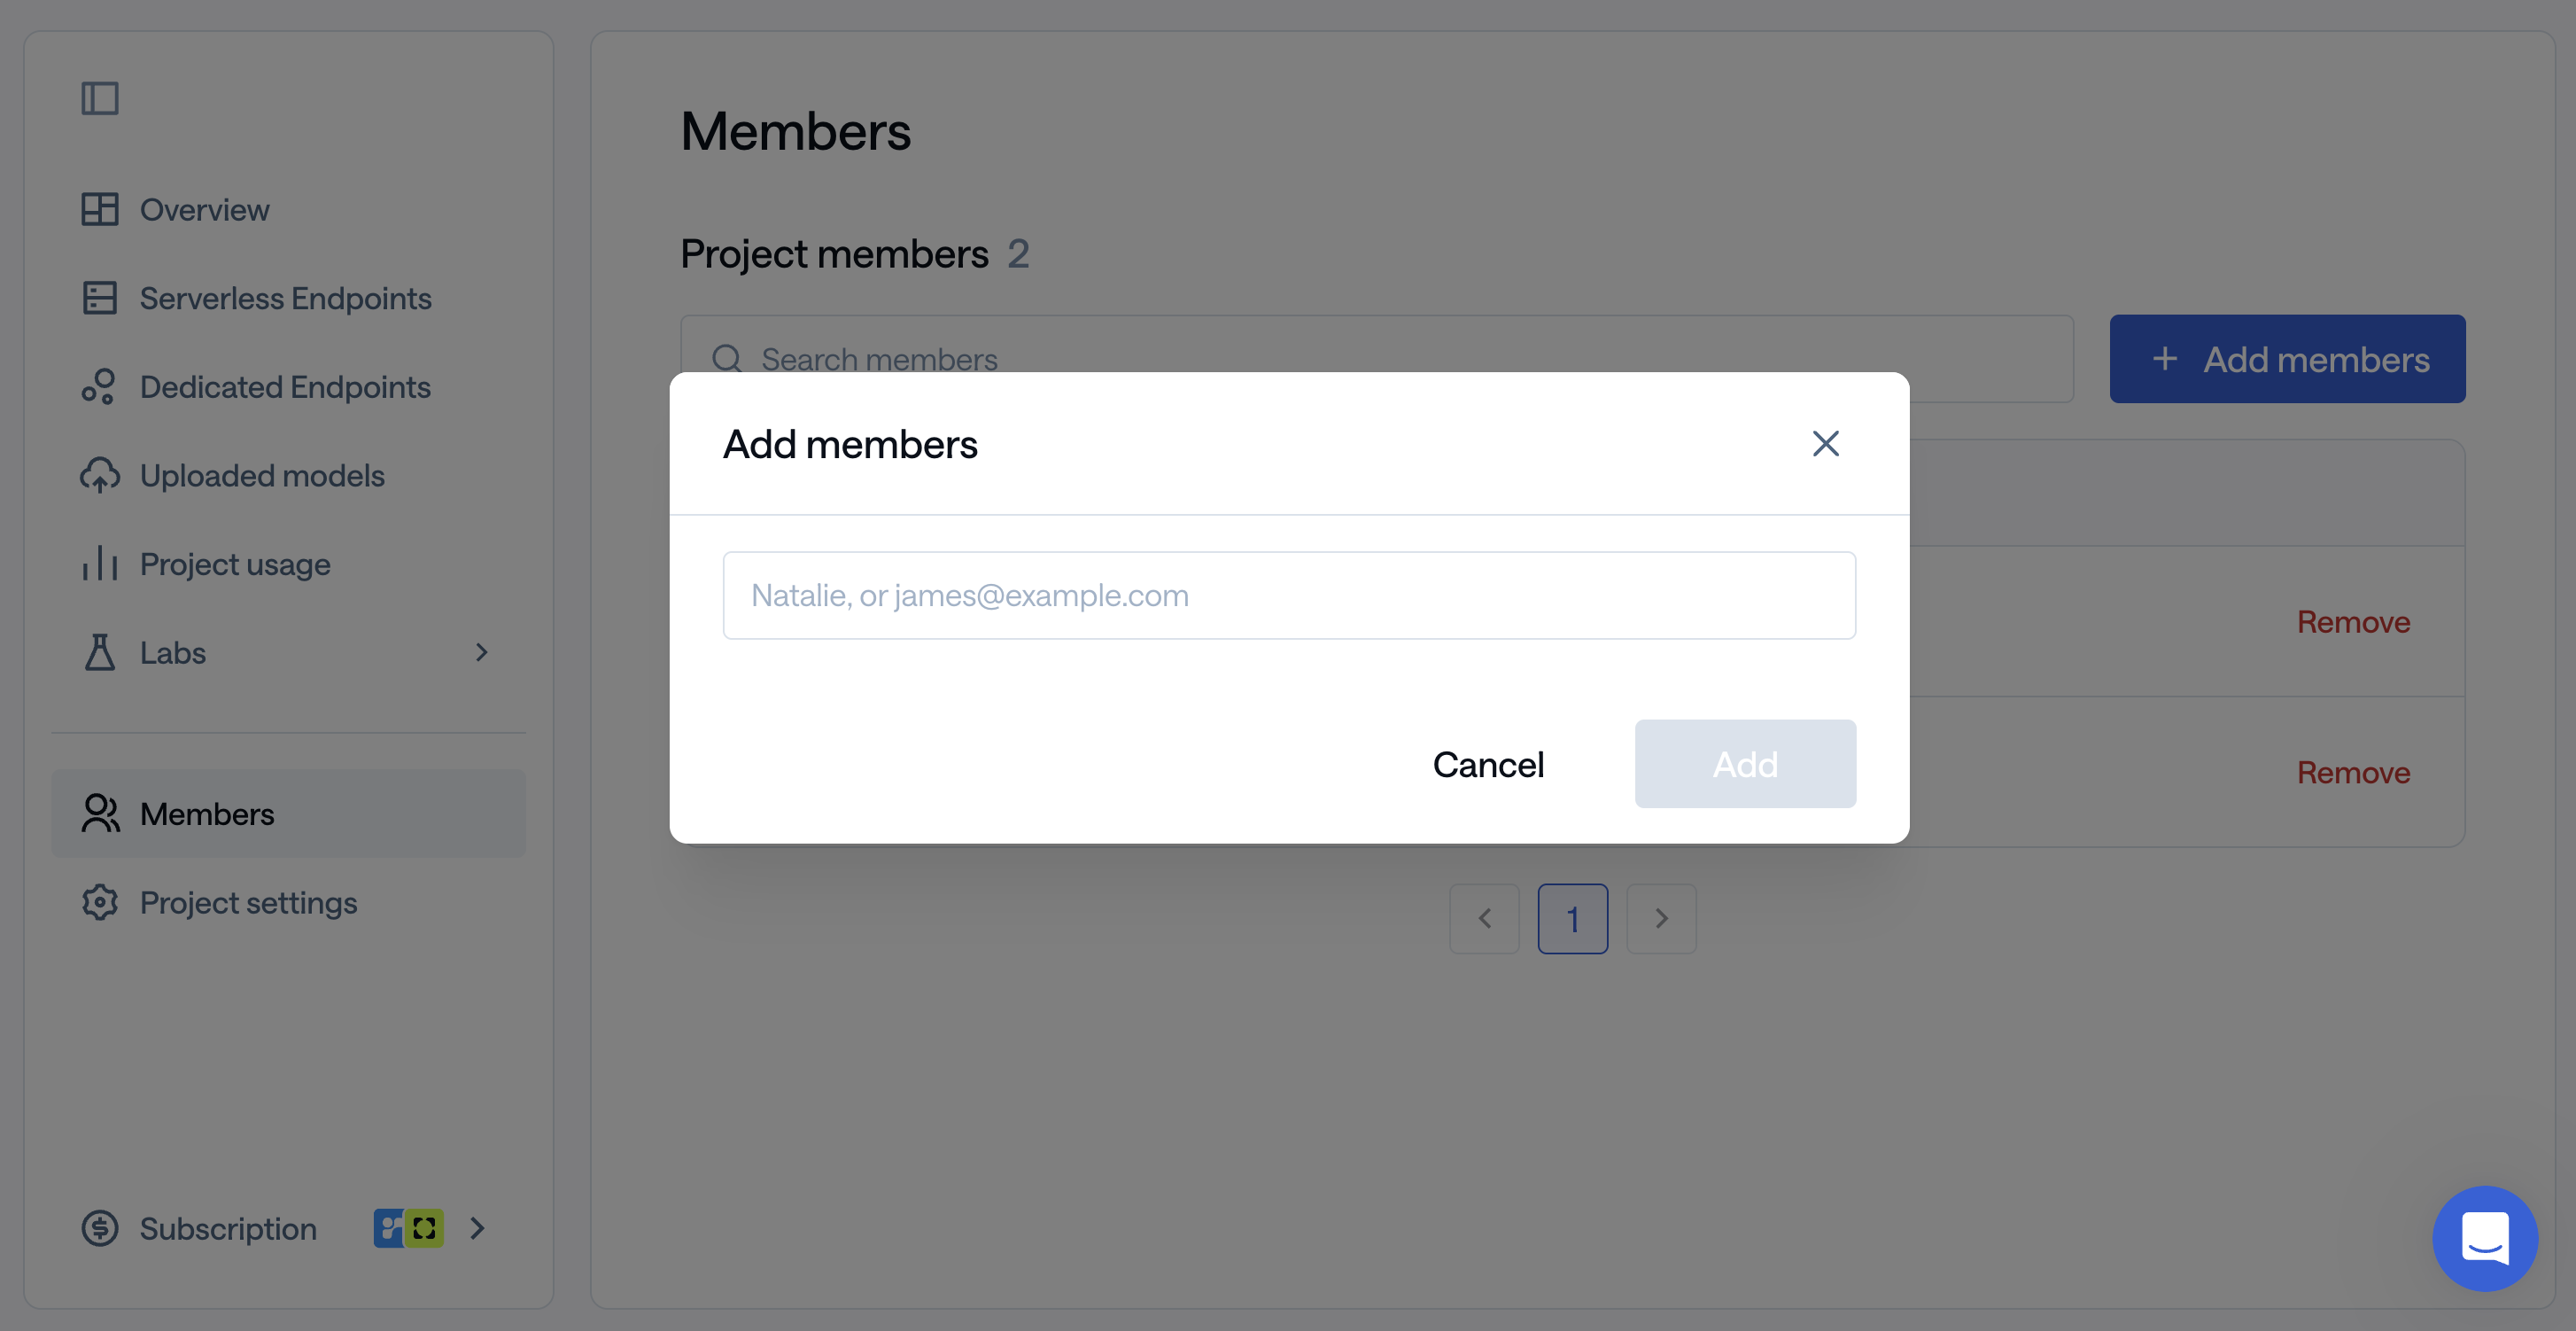Open Project usage via the bar-chart icon
Viewport: 2576px width, 1331px height.
[100, 564]
